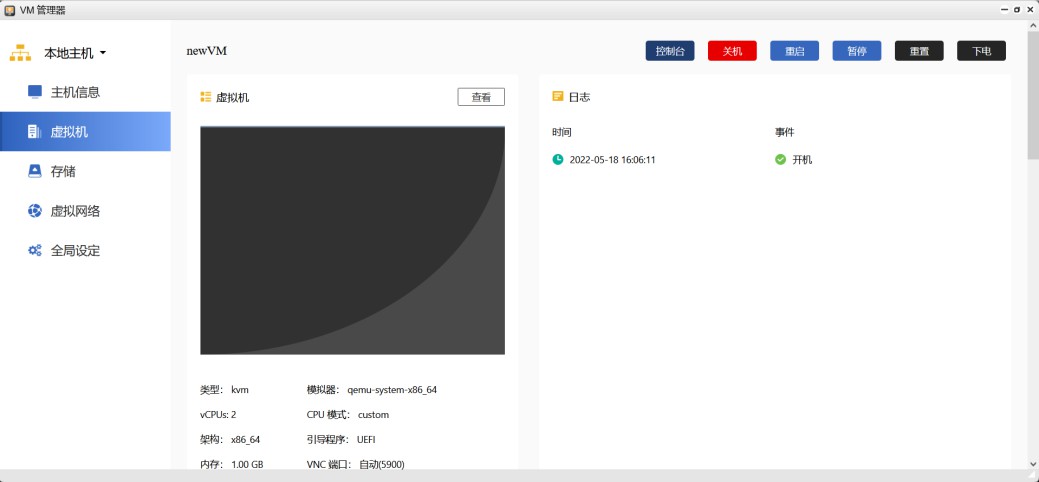Select 虚拟网络 in the sidebar
Image resolution: width=1039 pixels, height=482 pixels.
[x=75, y=211]
